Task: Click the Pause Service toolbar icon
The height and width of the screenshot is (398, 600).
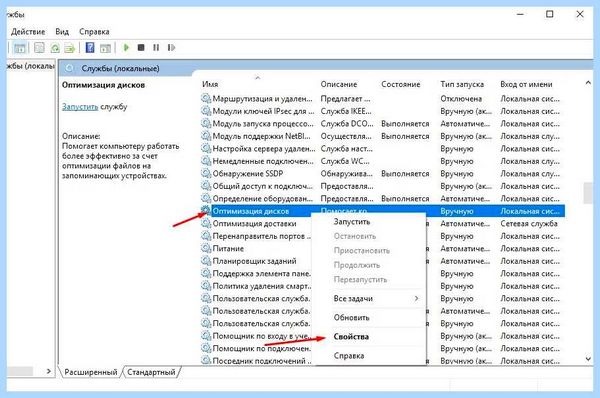Action: point(156,47)
